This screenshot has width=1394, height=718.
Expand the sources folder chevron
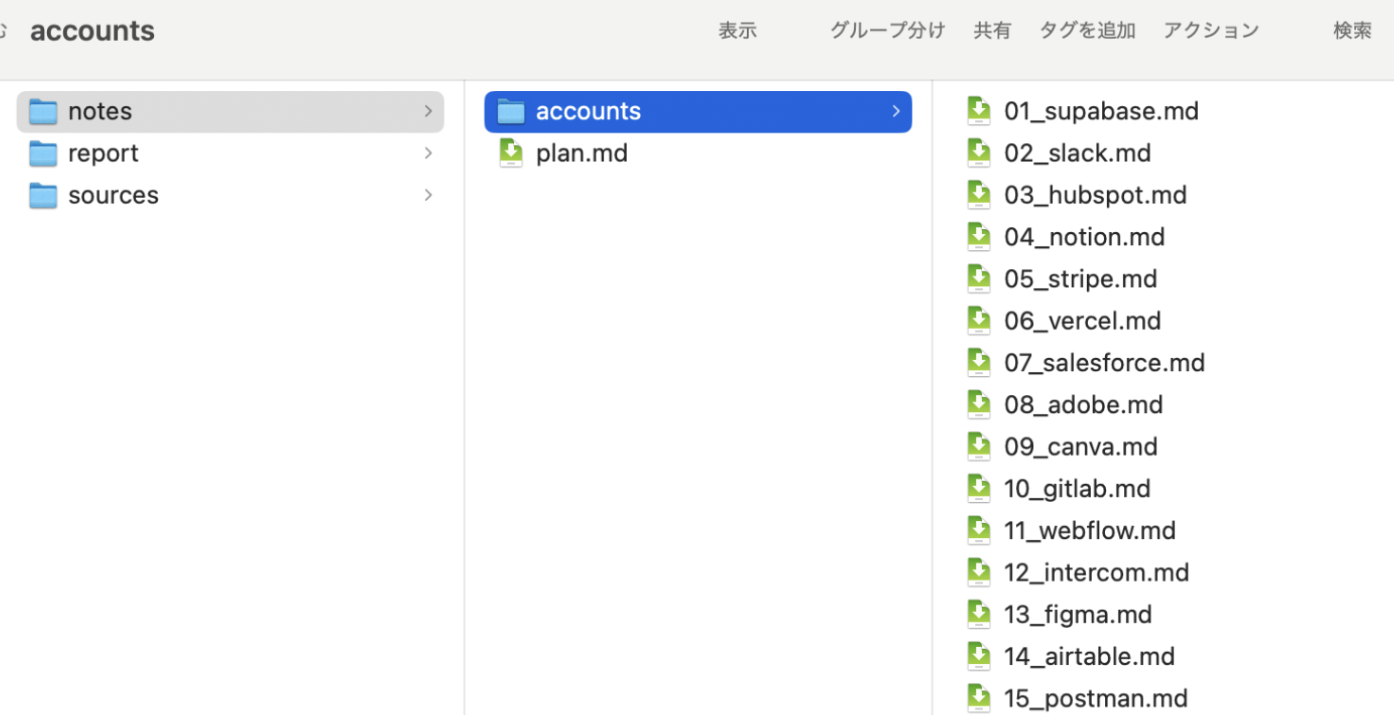click(428, 195)
